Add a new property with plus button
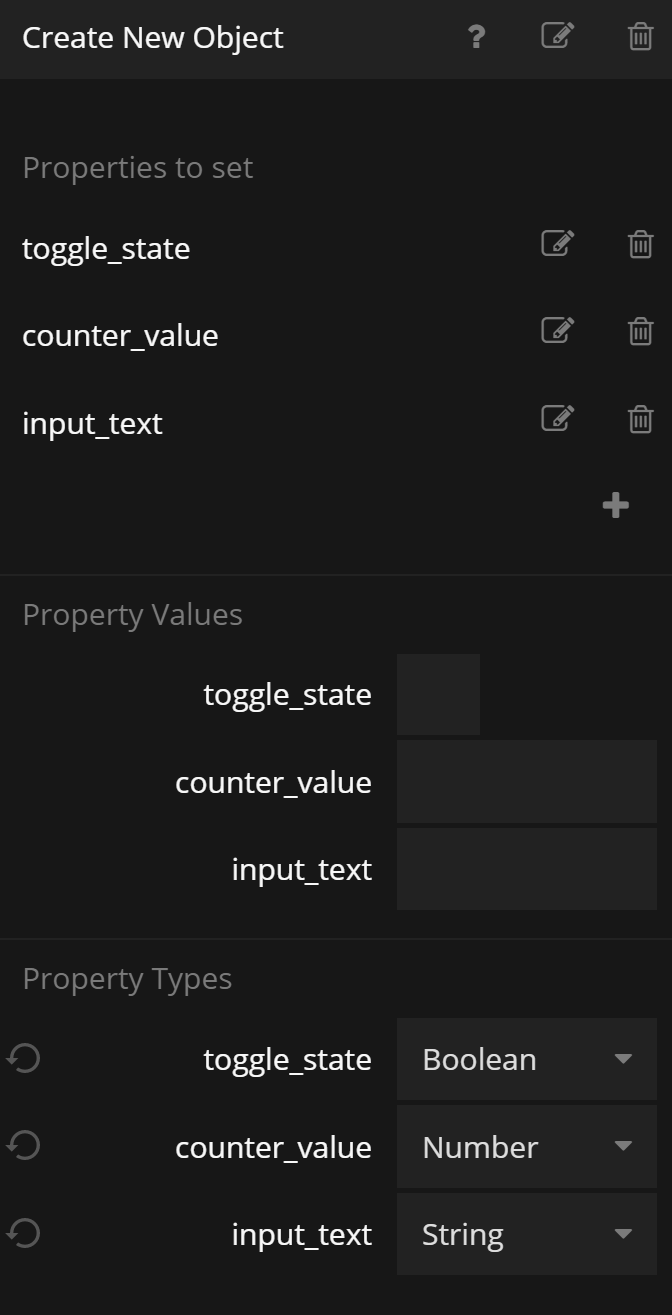Viewport: 672px width, 1315px height. coord(616,506)
